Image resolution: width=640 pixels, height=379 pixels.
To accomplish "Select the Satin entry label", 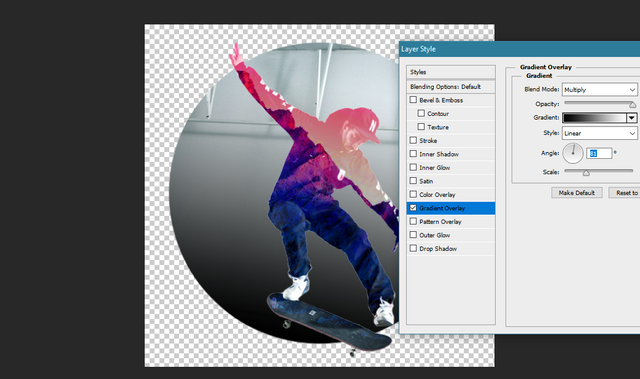I will click(426, 181).
